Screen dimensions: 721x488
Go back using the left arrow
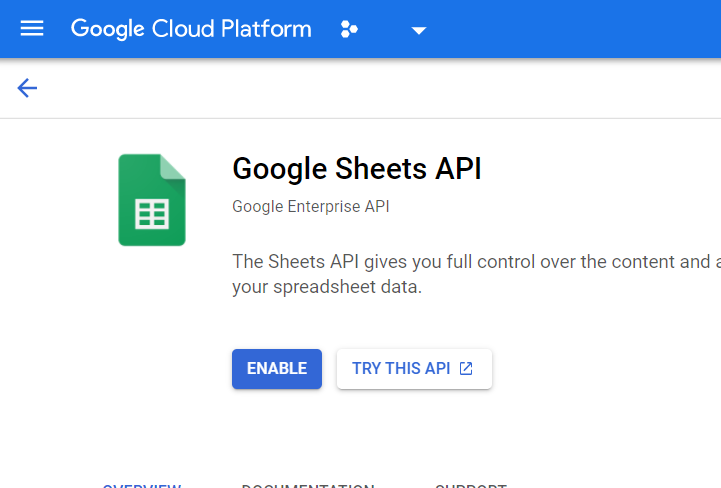click(27, 88)
